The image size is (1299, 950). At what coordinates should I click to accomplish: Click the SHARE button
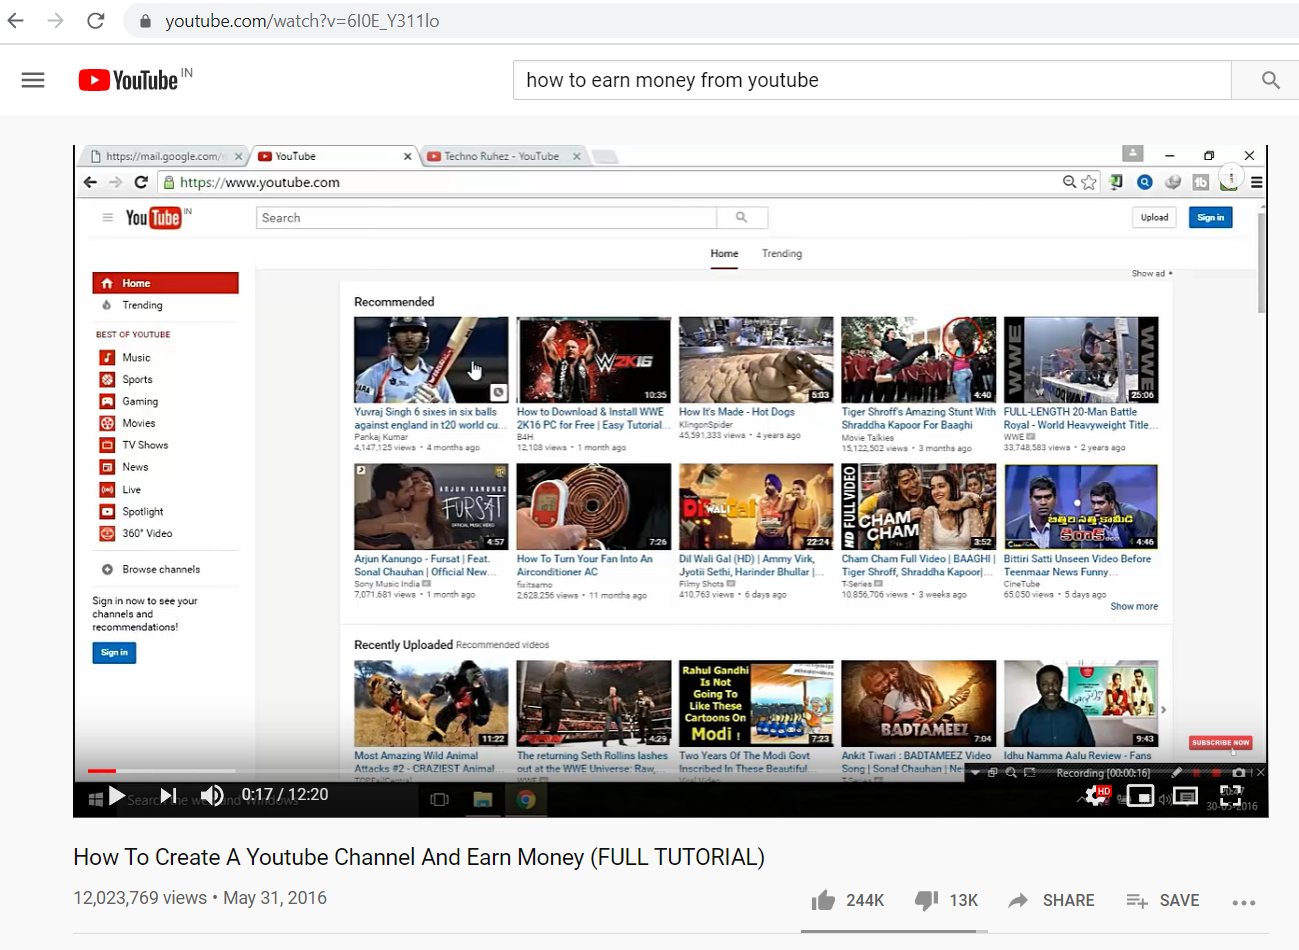pos(1052,900)
